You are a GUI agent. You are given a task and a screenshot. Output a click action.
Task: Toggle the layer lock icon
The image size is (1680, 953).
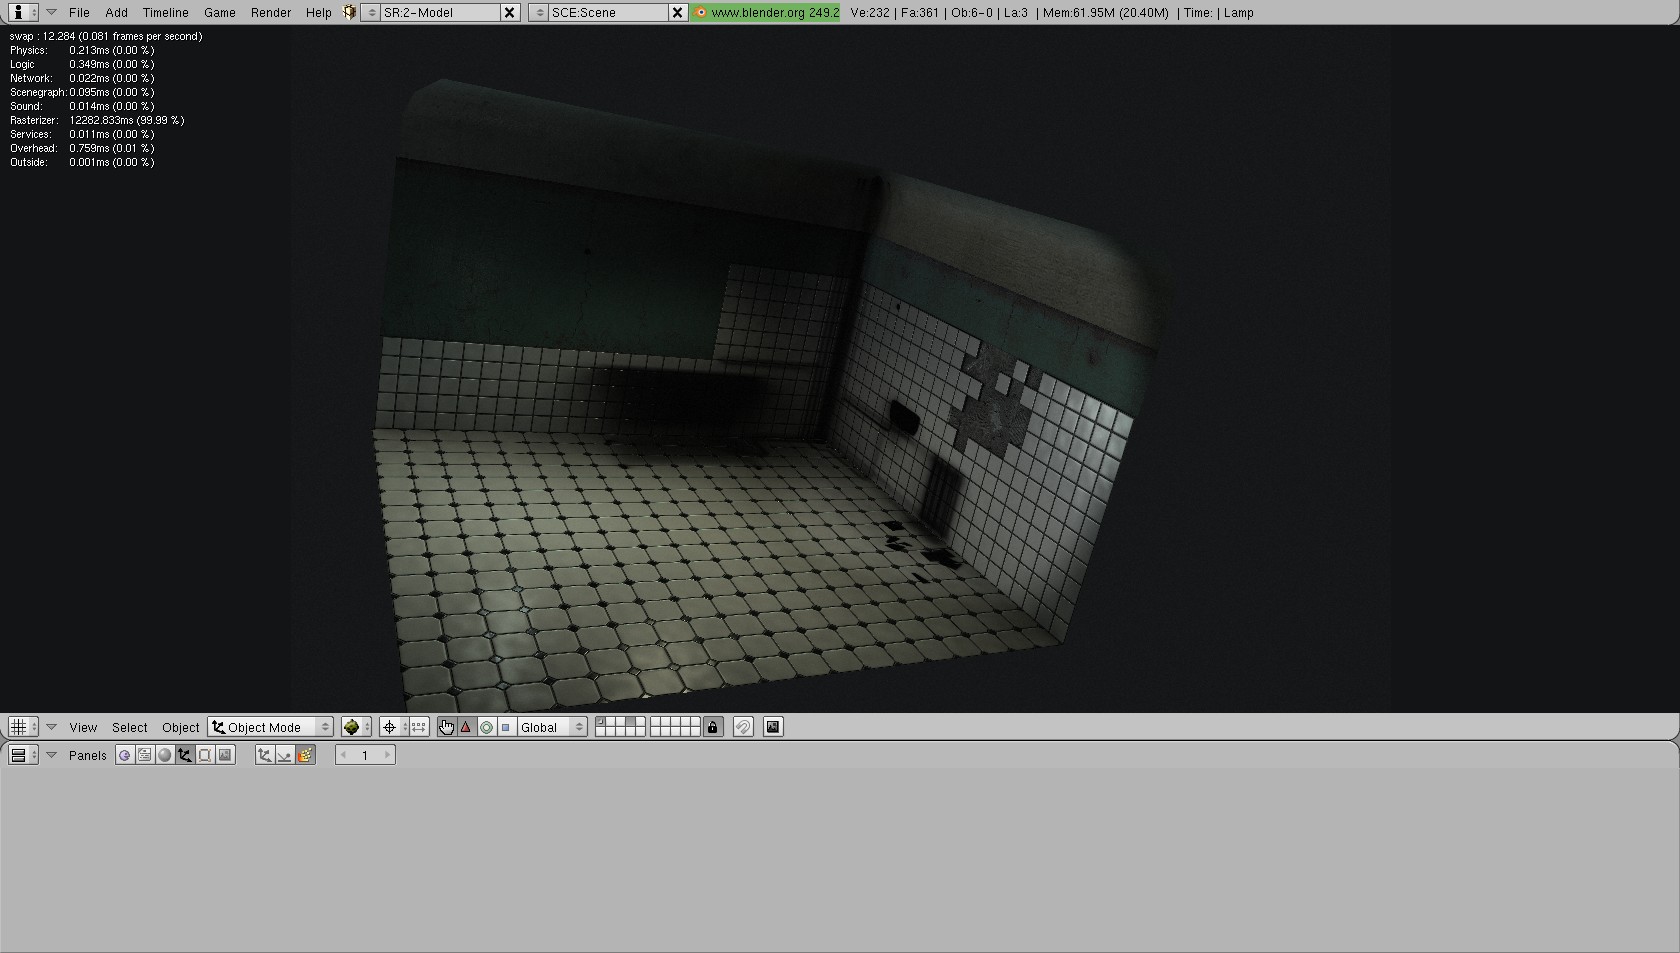pyautogui.click(x=712, y=727)
